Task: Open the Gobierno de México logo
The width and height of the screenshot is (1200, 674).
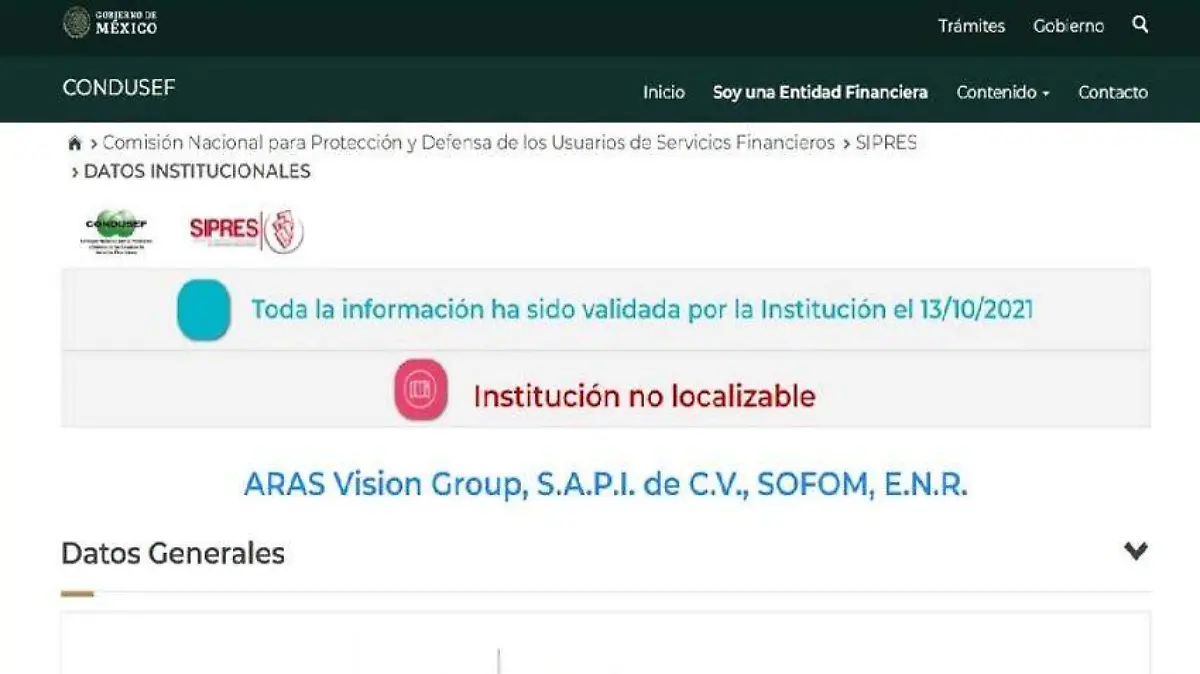Action: pos(110,23)
